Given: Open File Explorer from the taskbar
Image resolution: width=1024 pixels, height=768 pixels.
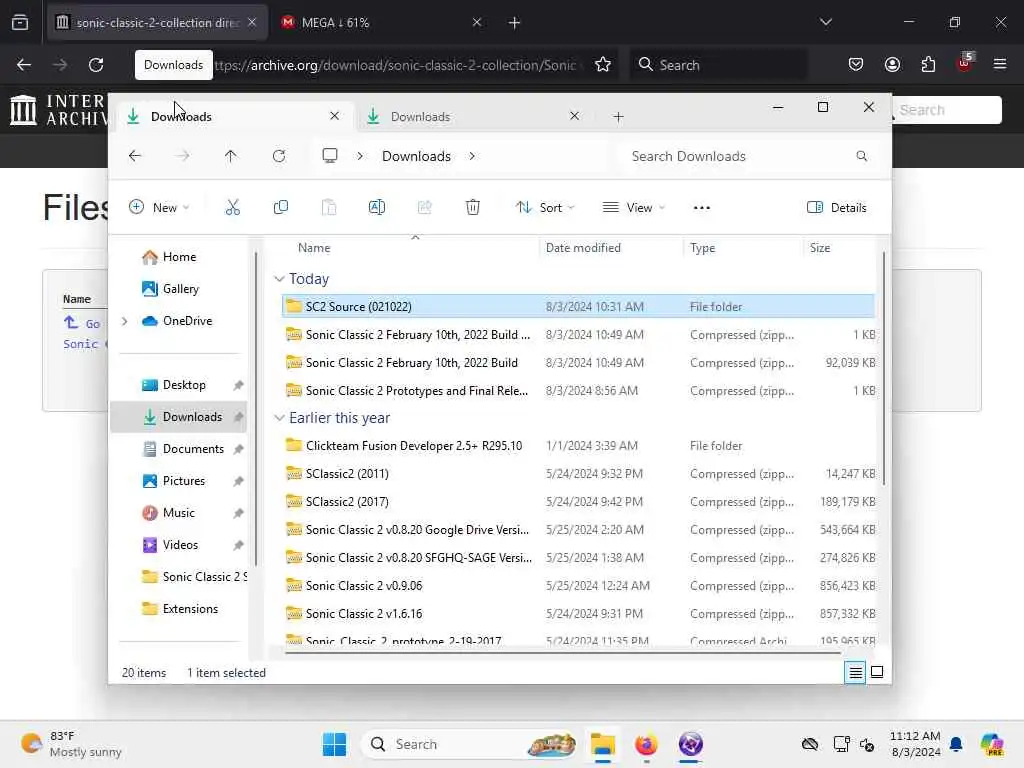Looking at the screenshot, I should coord(603,744).
